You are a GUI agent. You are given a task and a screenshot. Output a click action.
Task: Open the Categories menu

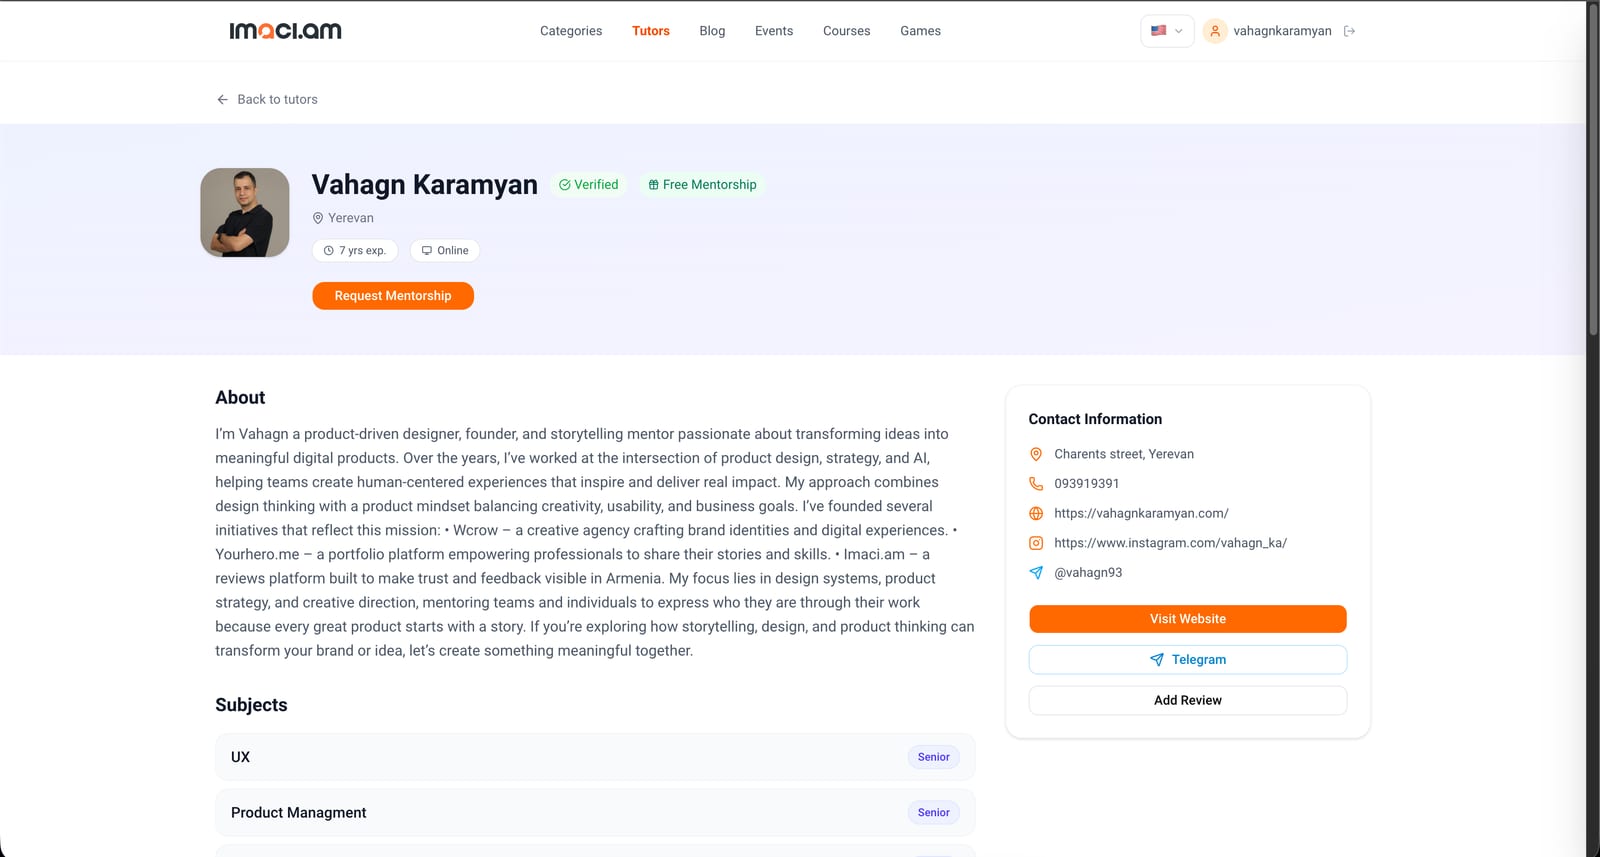[x=571, y=31]
